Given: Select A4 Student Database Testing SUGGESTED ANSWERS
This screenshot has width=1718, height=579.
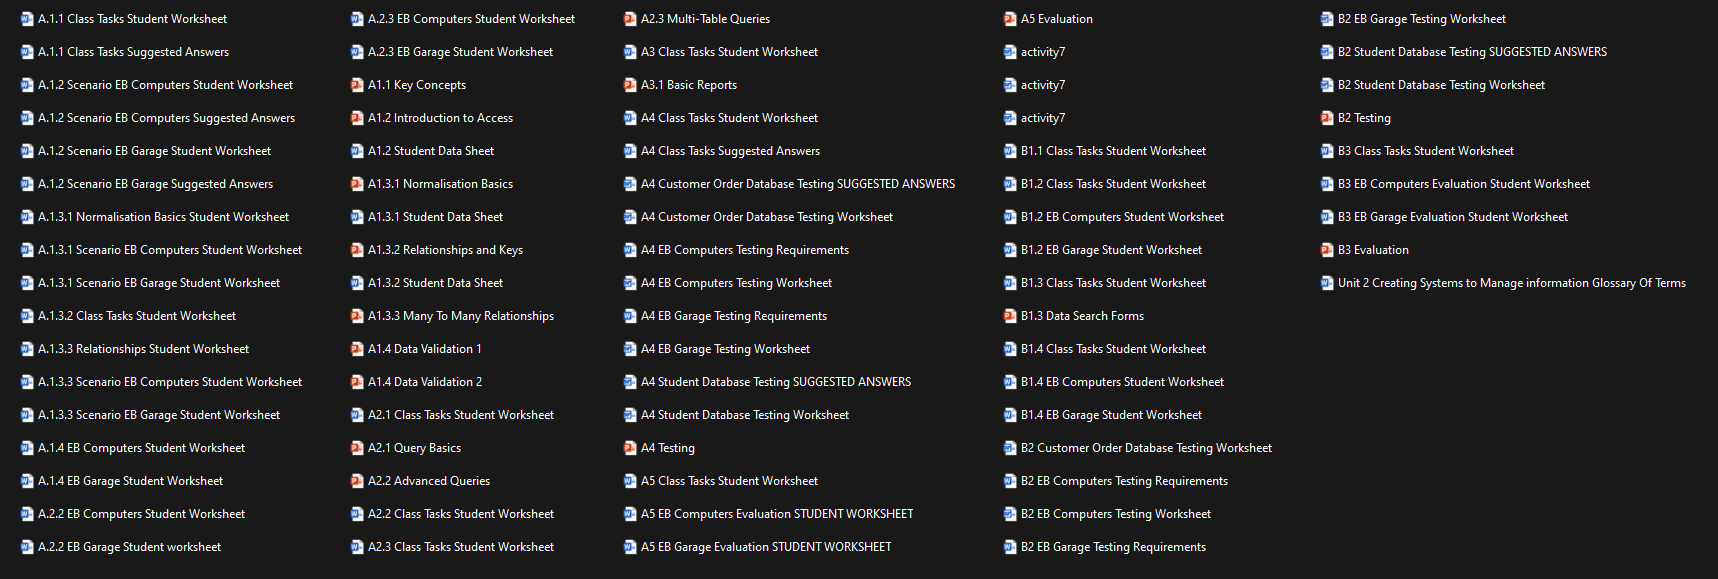Looking at the screenshot, I should pyautogui.click(x=776, y=382).
